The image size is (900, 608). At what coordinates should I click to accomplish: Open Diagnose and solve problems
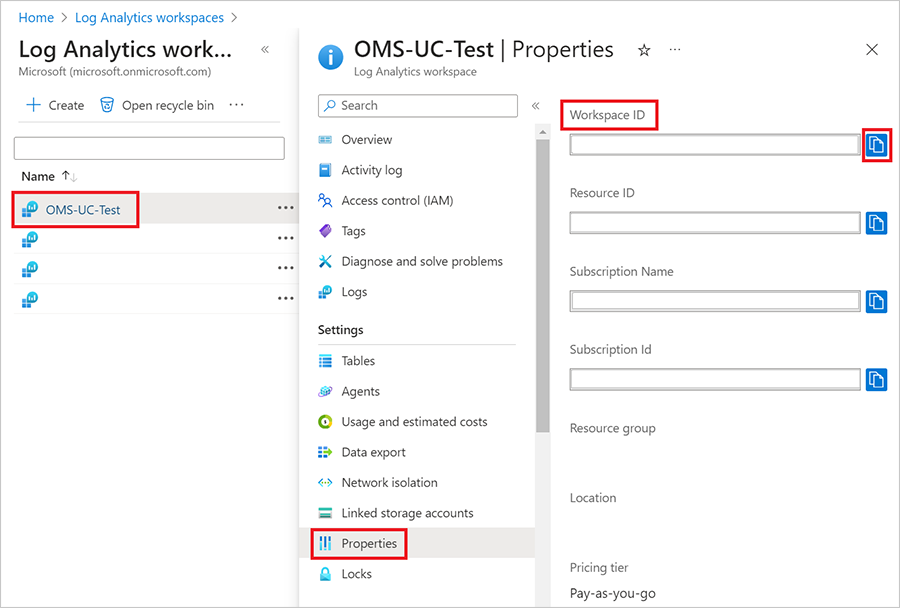[x=422, y=261]
